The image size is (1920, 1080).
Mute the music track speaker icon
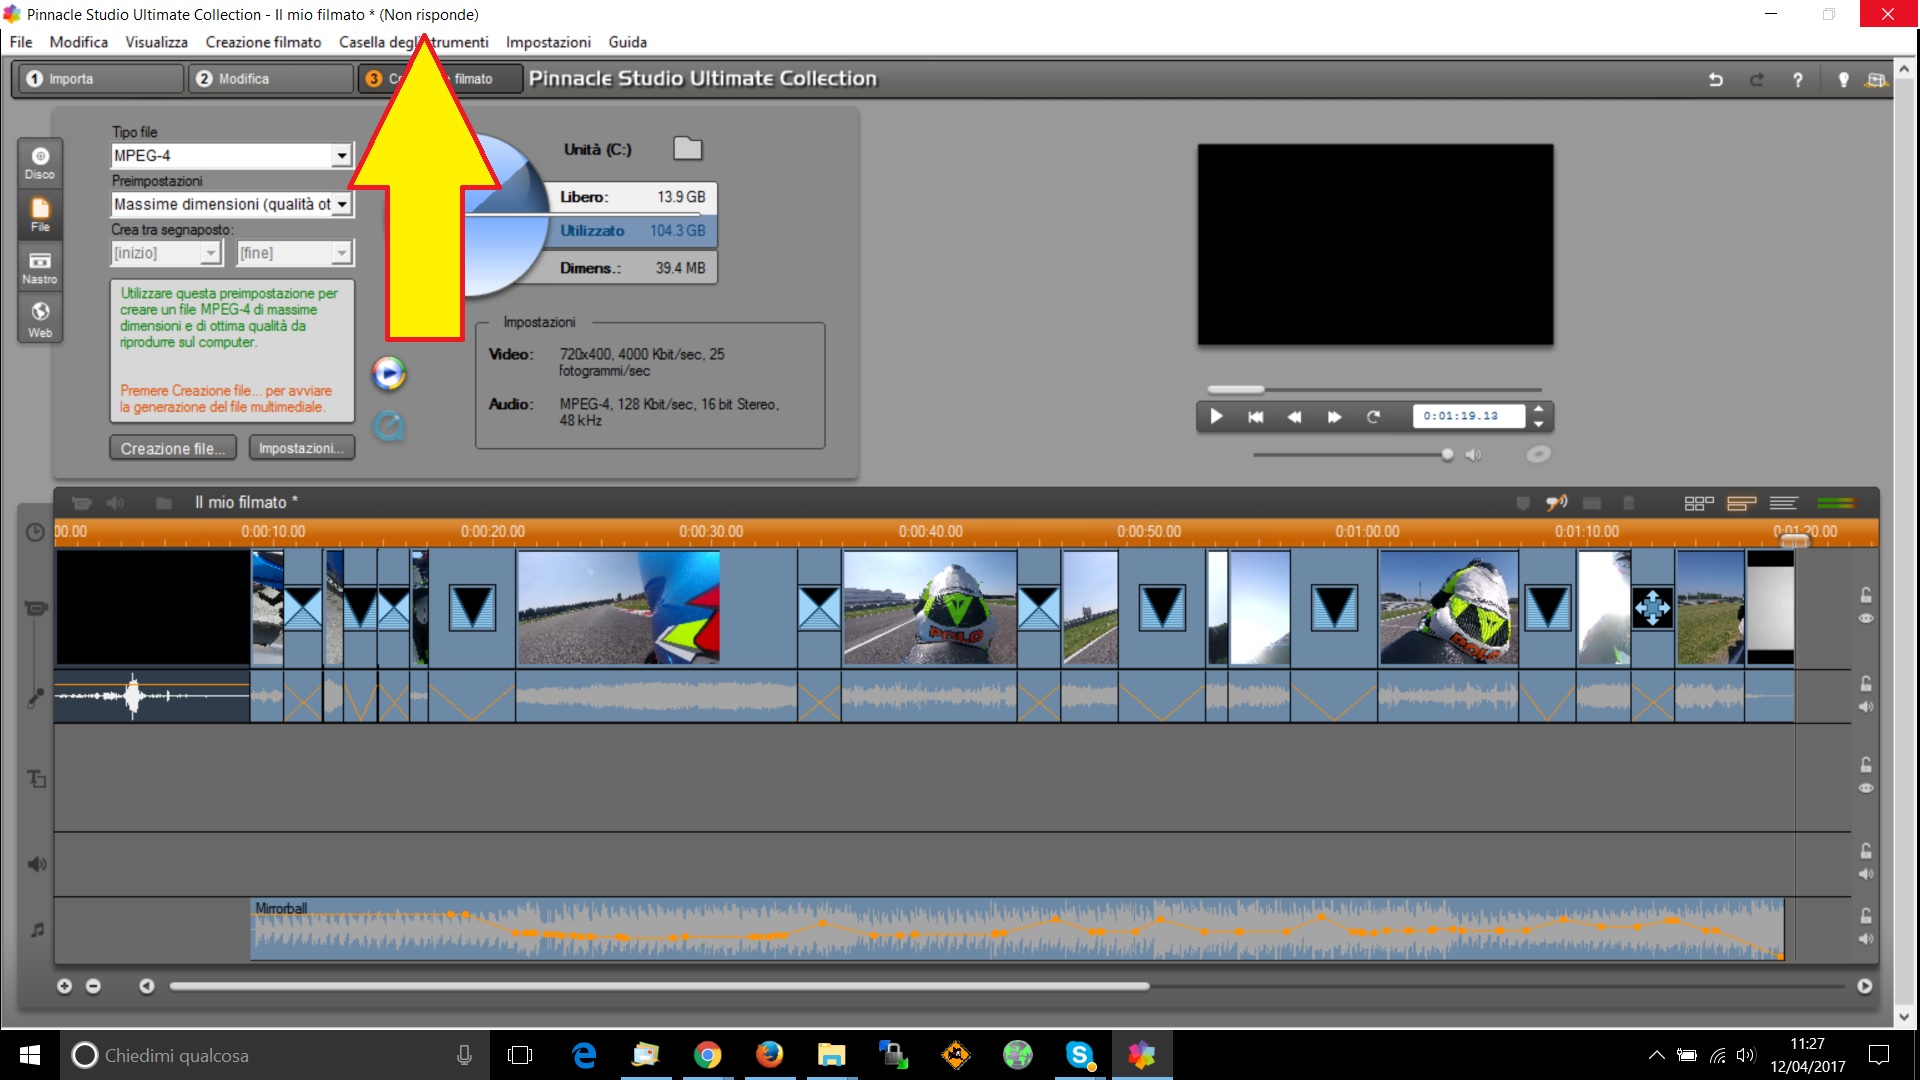click(x=1866, y=940)
